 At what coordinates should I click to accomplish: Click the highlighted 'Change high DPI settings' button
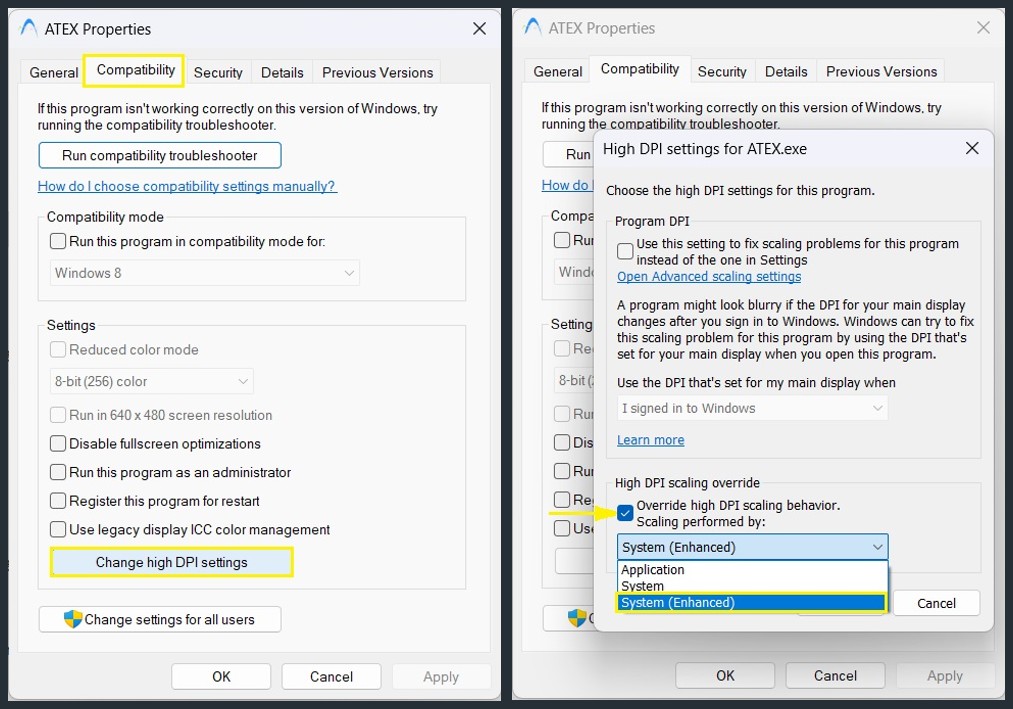171,562
